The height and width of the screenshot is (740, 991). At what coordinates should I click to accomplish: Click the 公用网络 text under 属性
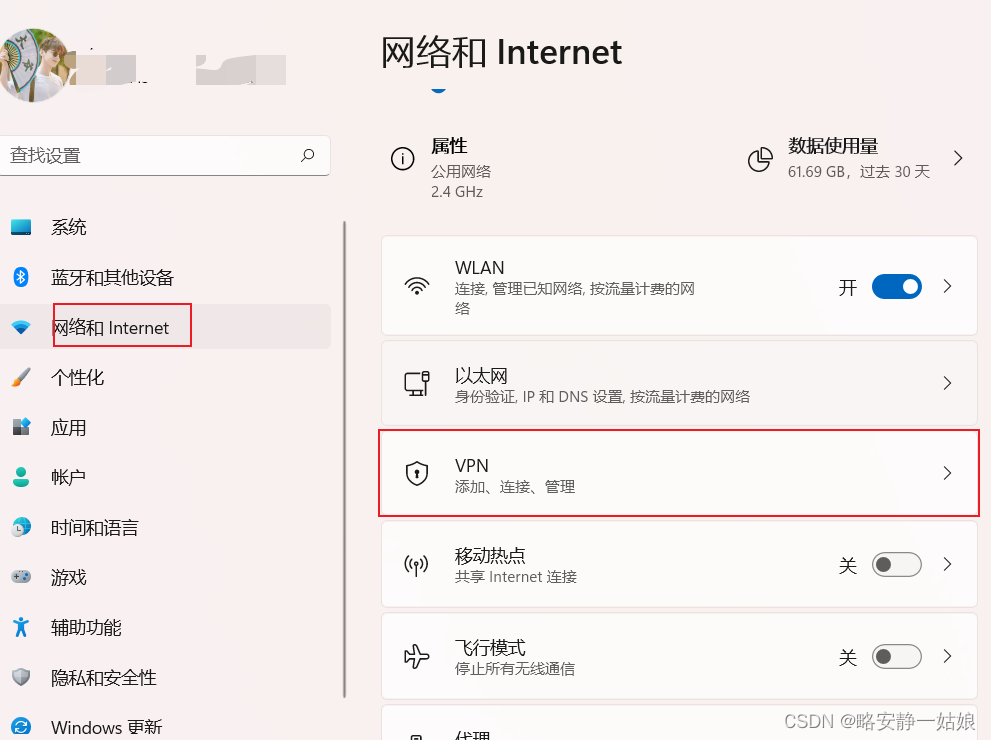[x=461, y=171]
